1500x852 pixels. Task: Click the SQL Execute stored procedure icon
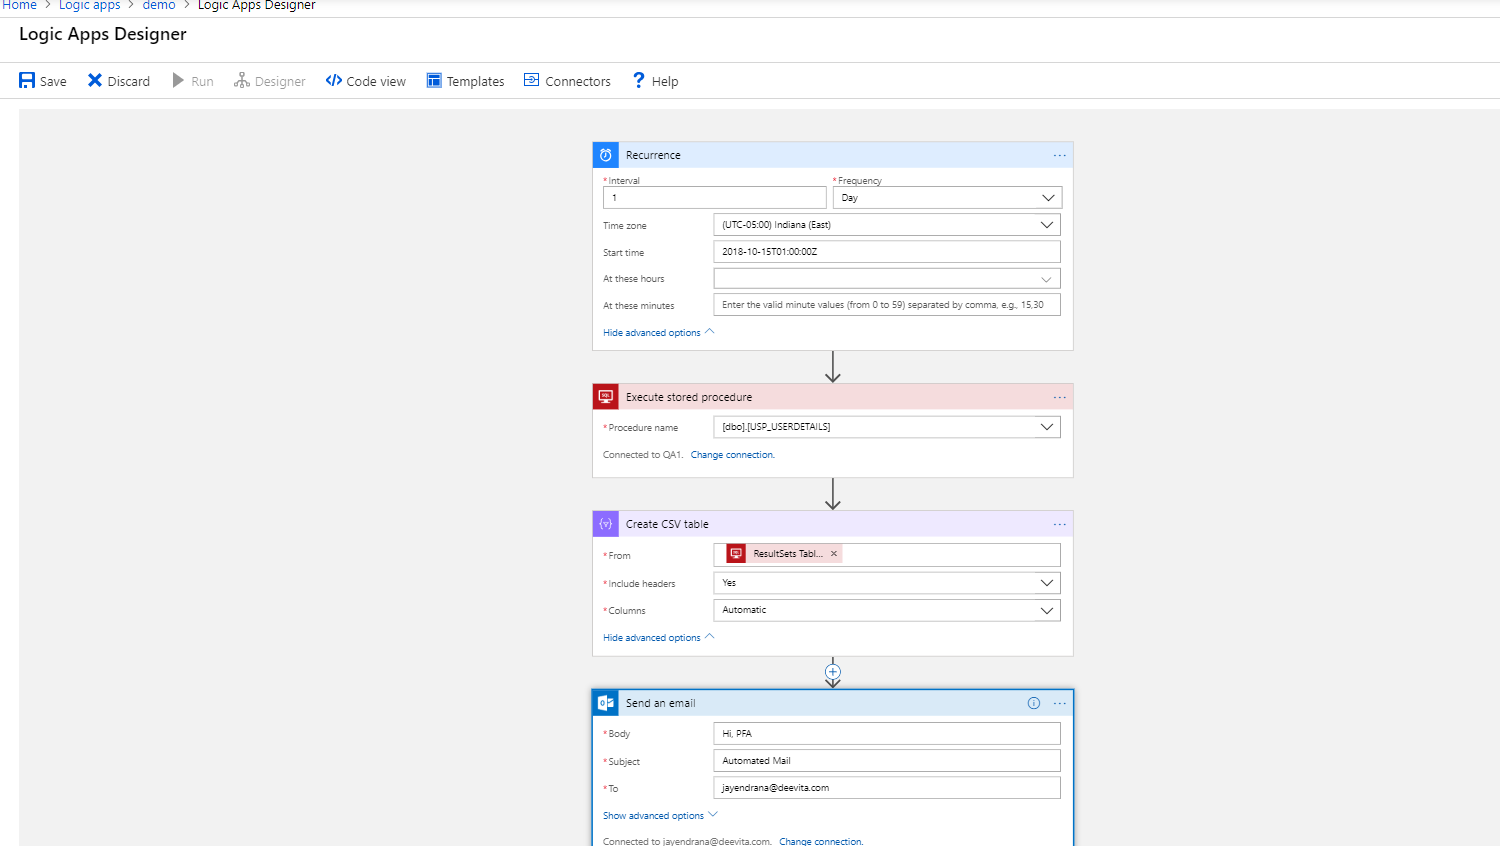point(606,397)
